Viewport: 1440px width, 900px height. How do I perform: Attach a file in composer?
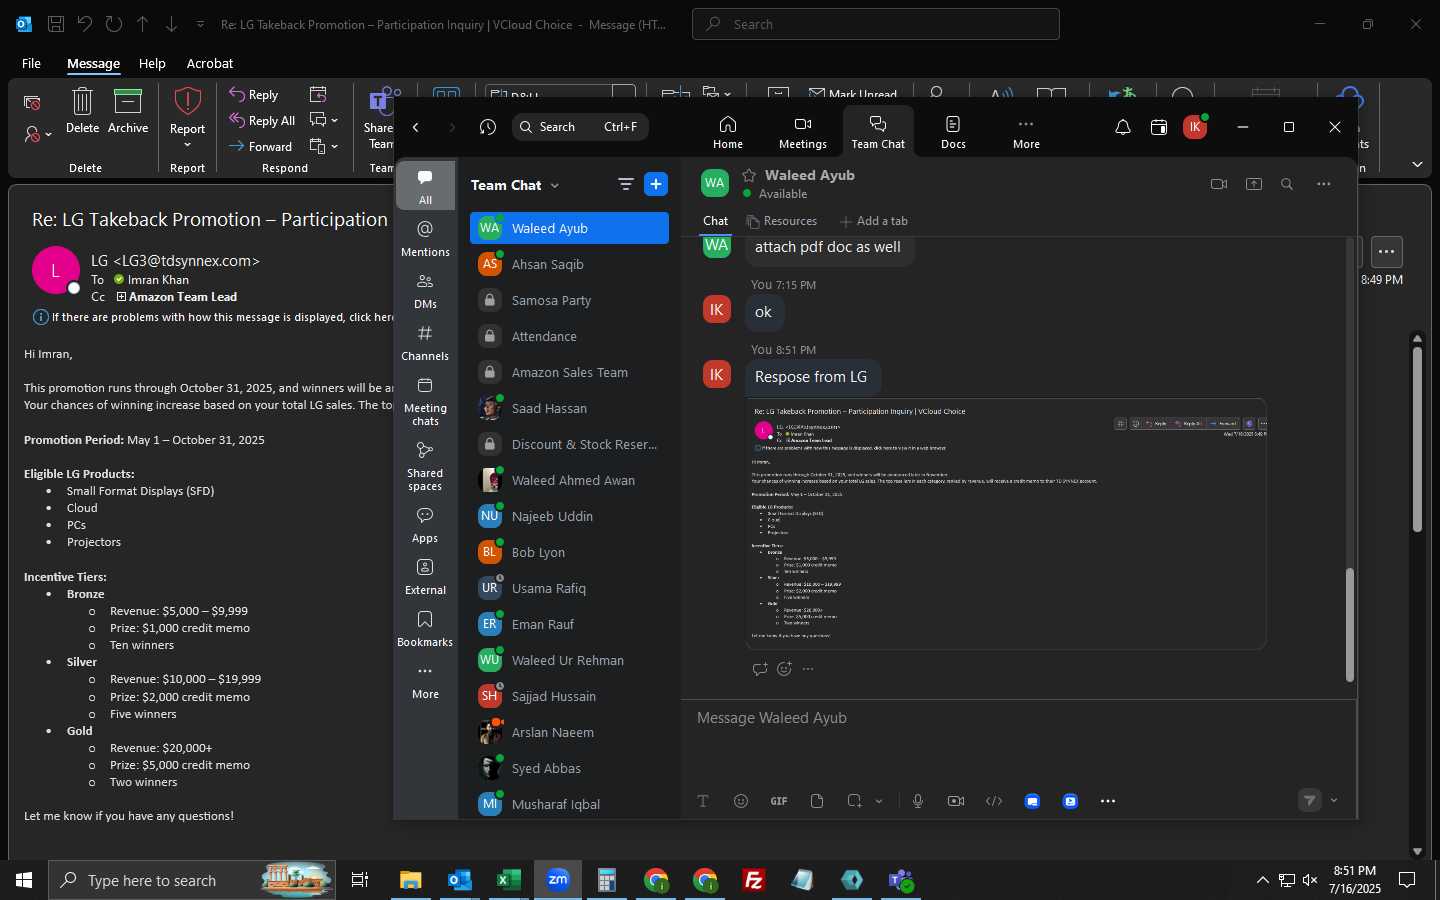(x=817, y=801)
